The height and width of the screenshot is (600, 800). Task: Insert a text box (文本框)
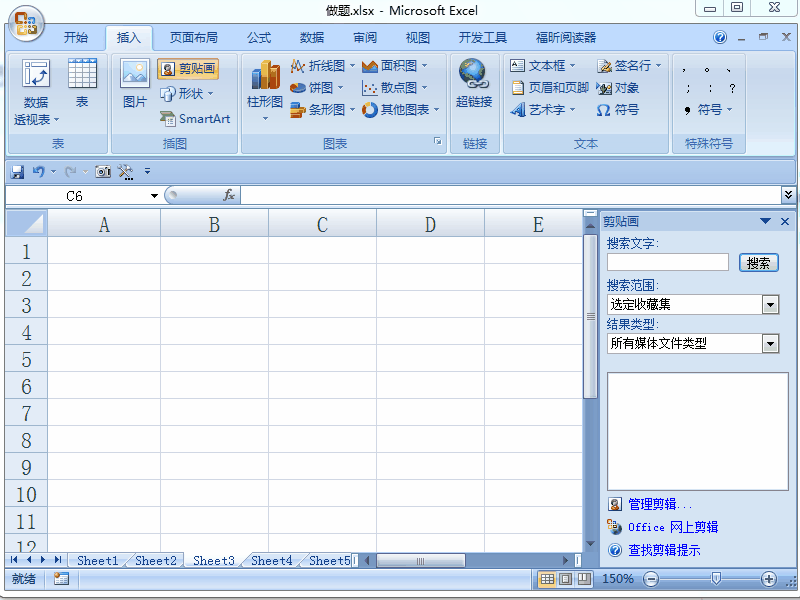coord(543,66)
